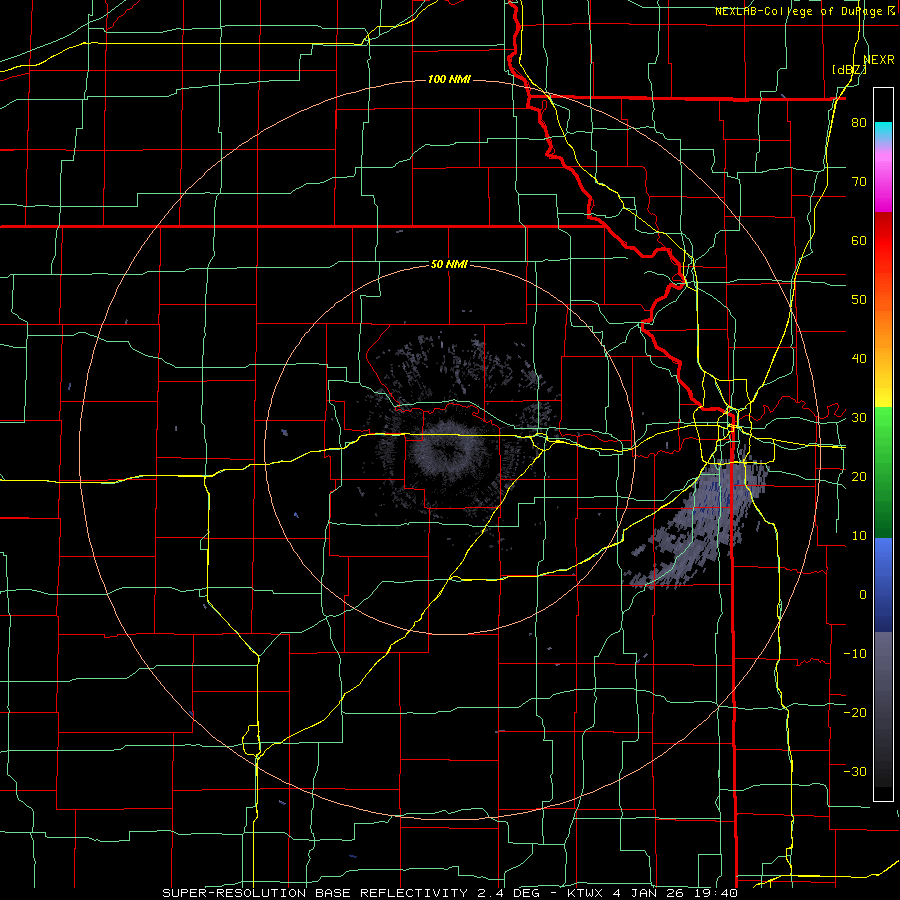Click the "50" value on dBZ scale
The width and height of the screenshot is (900, 900).
click(859, 300)
